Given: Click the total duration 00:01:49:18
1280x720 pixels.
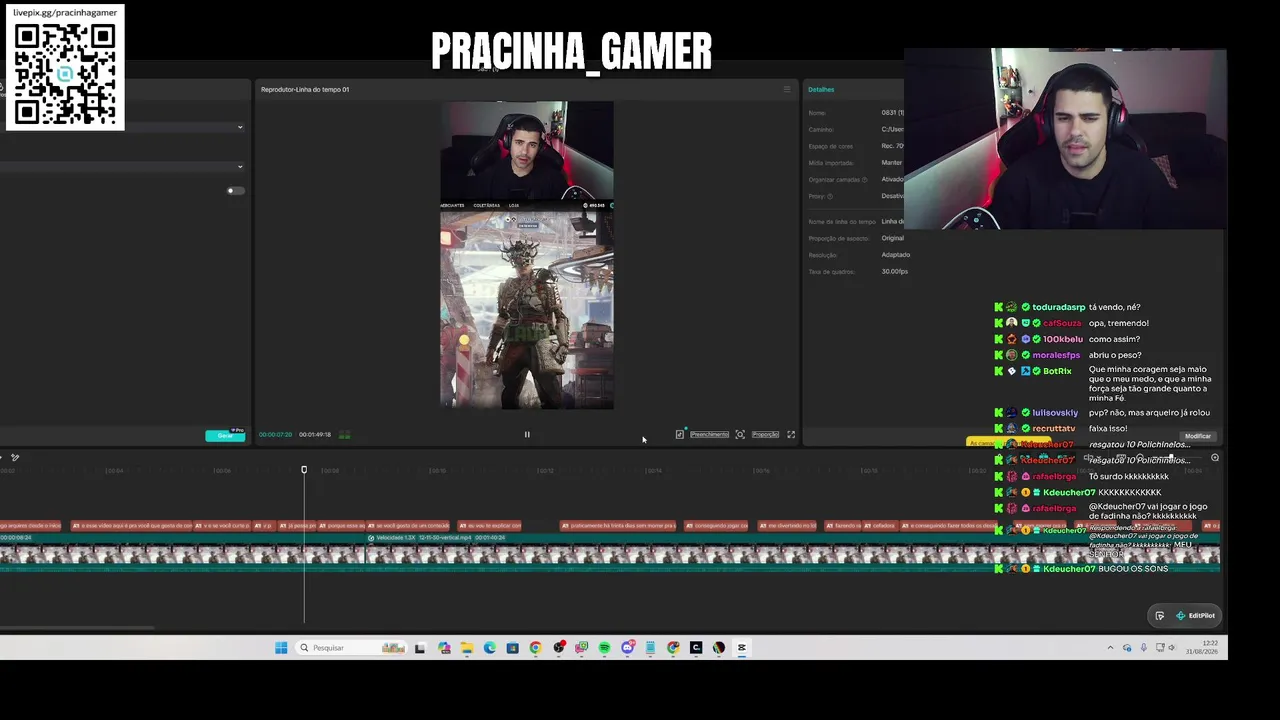Looking at the screenshot, I should pos(315,435).
